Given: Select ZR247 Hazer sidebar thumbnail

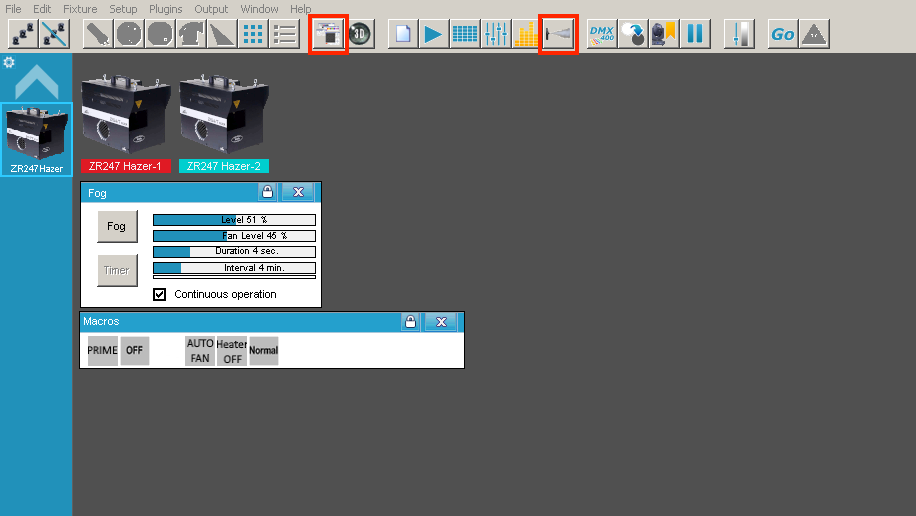Looking at the screenshot, I should 37,139.
